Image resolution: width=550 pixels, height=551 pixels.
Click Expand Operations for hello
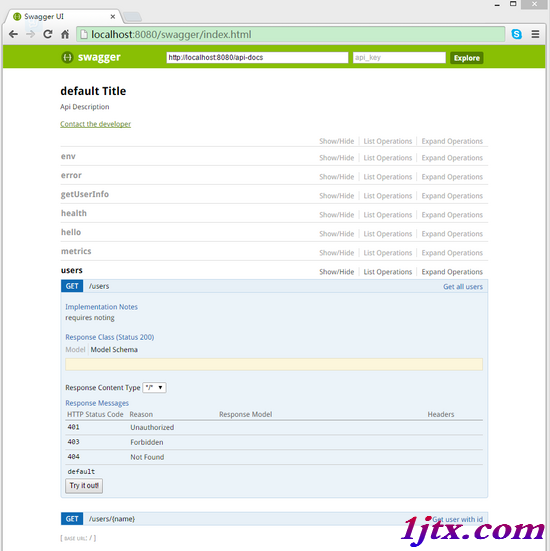[x=452, y=234]
